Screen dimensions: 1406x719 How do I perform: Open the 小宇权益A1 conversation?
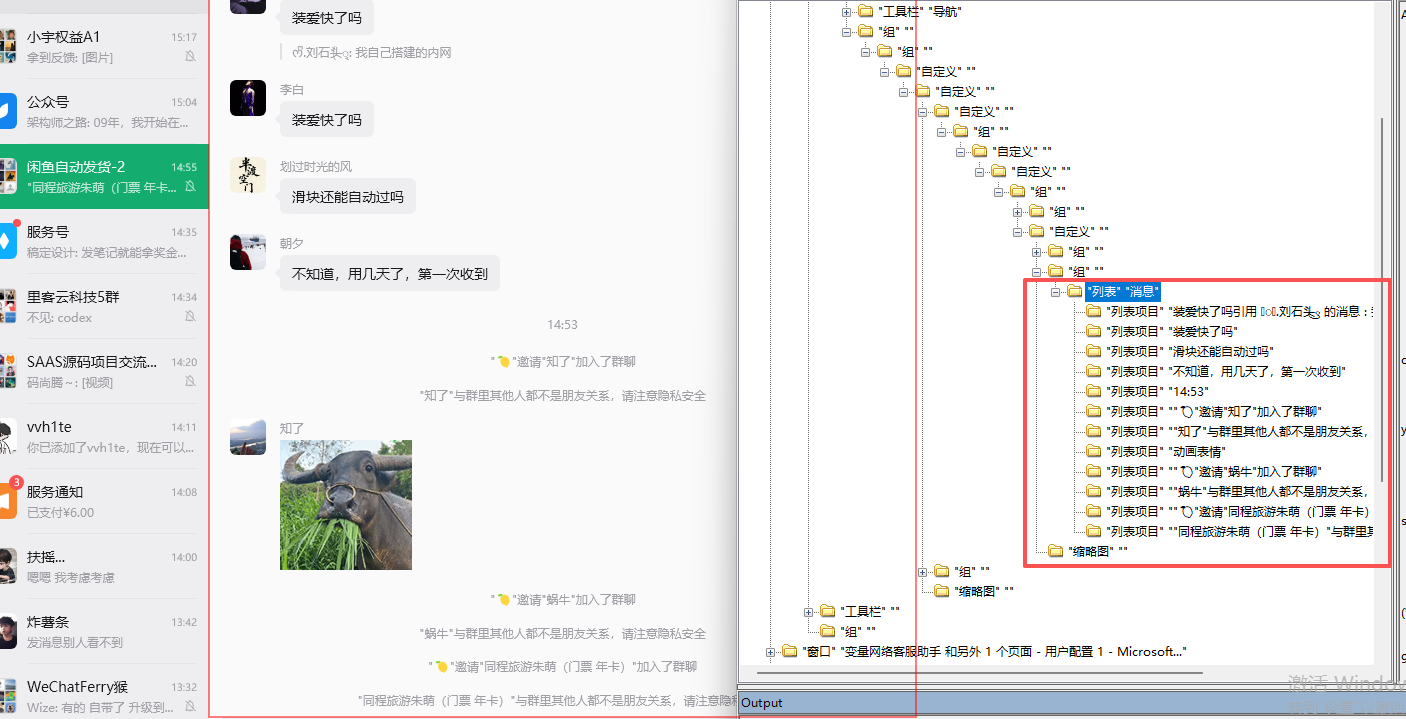pyautogui.click(x=104, y=46)
